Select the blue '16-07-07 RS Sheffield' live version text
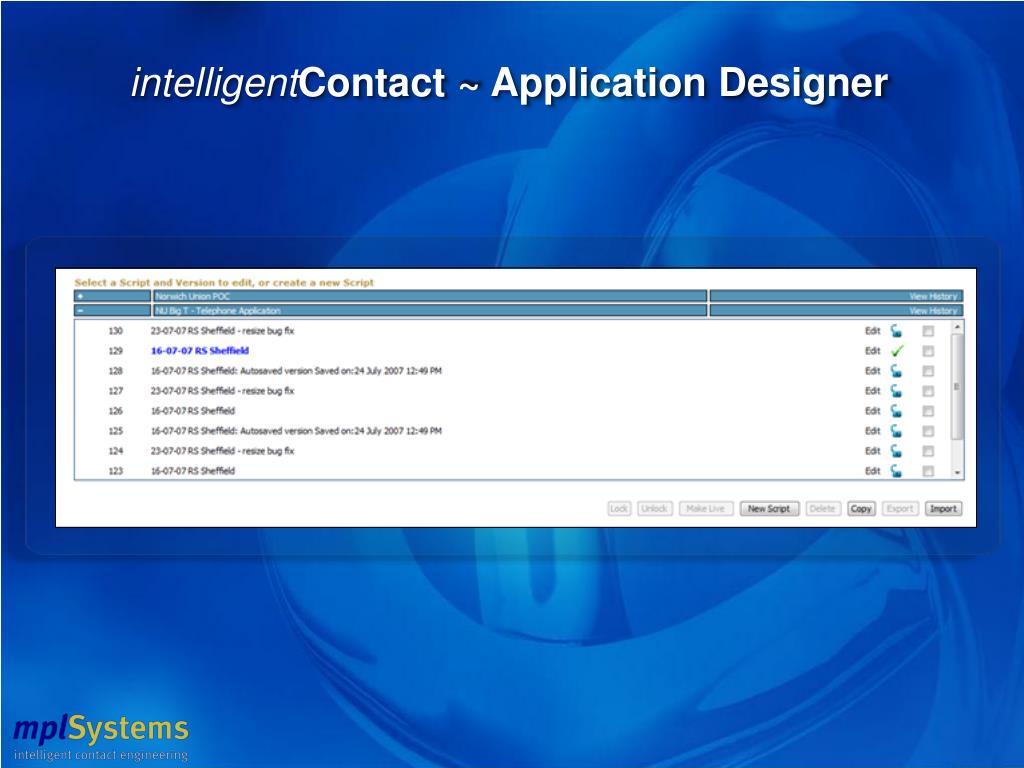1024x768 pixels. tap(200, 351)
